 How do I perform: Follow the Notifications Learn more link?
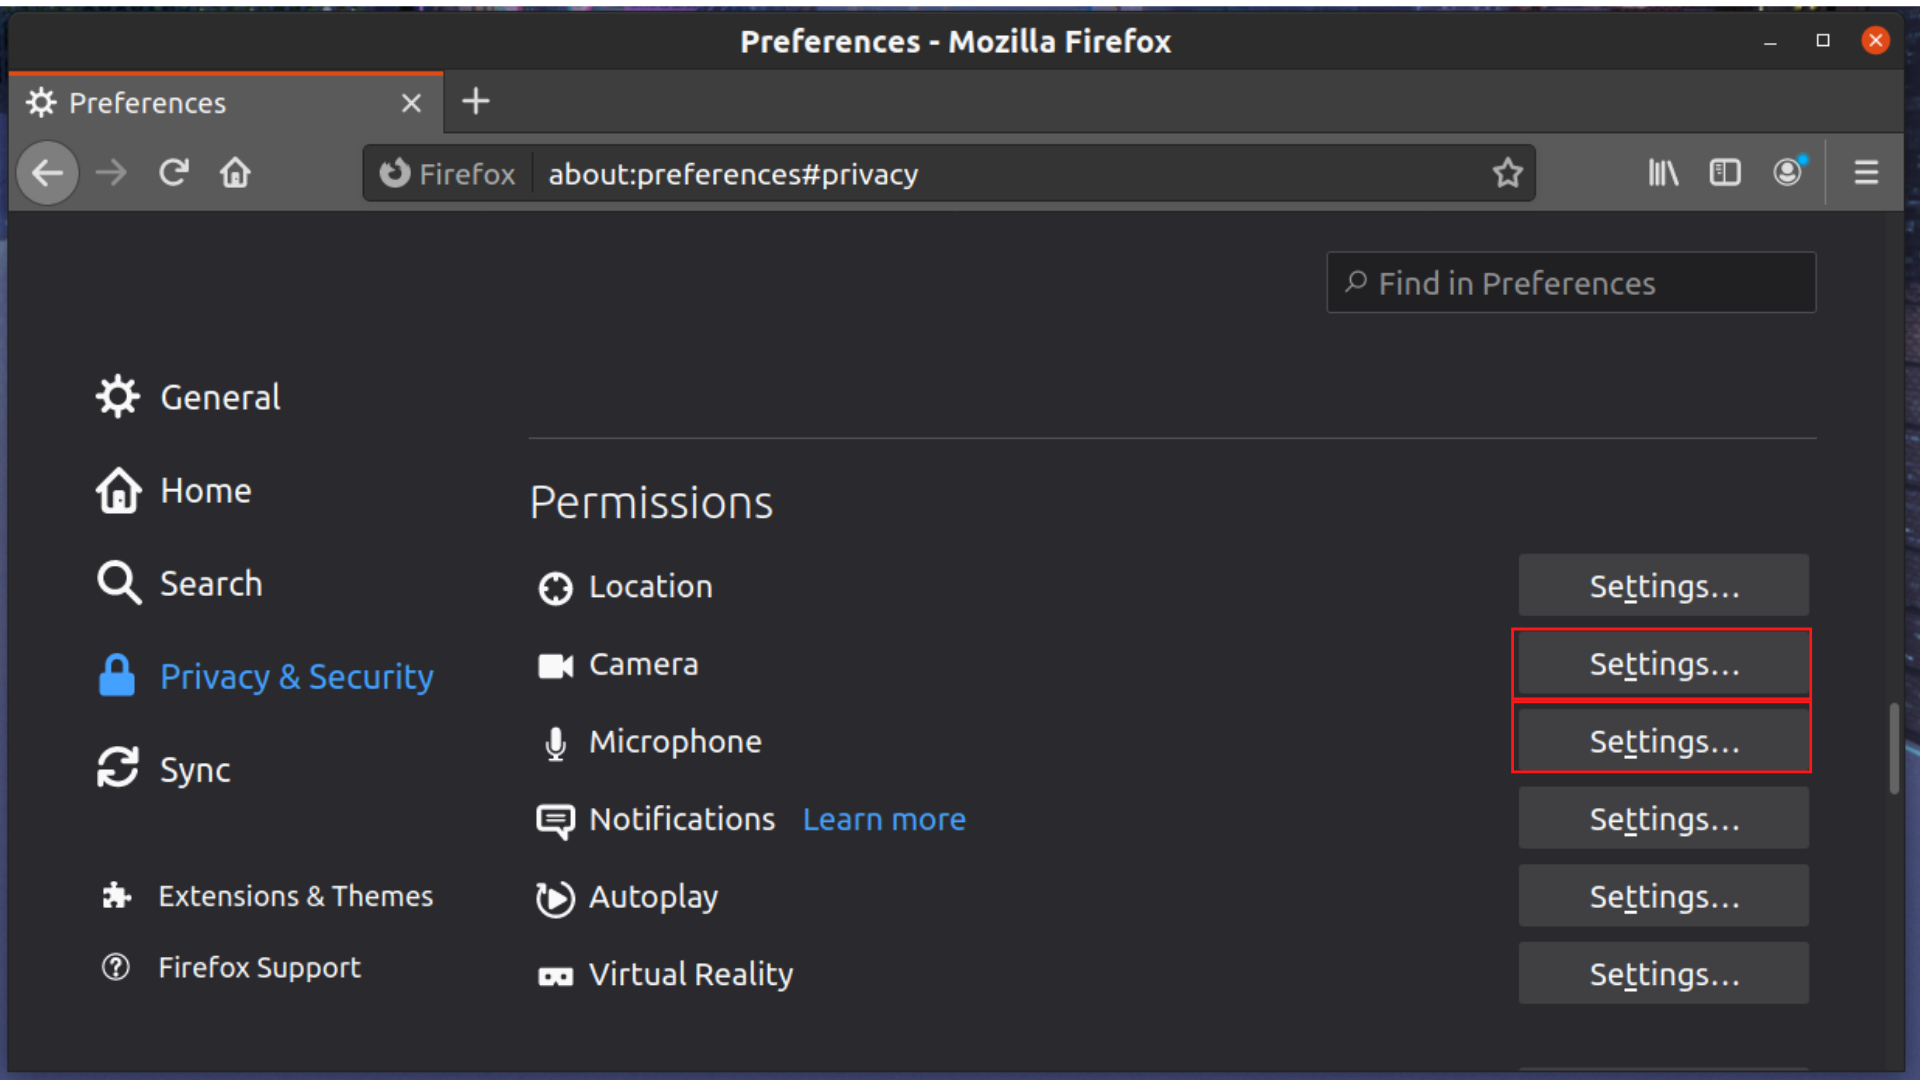tap(884, 820)
